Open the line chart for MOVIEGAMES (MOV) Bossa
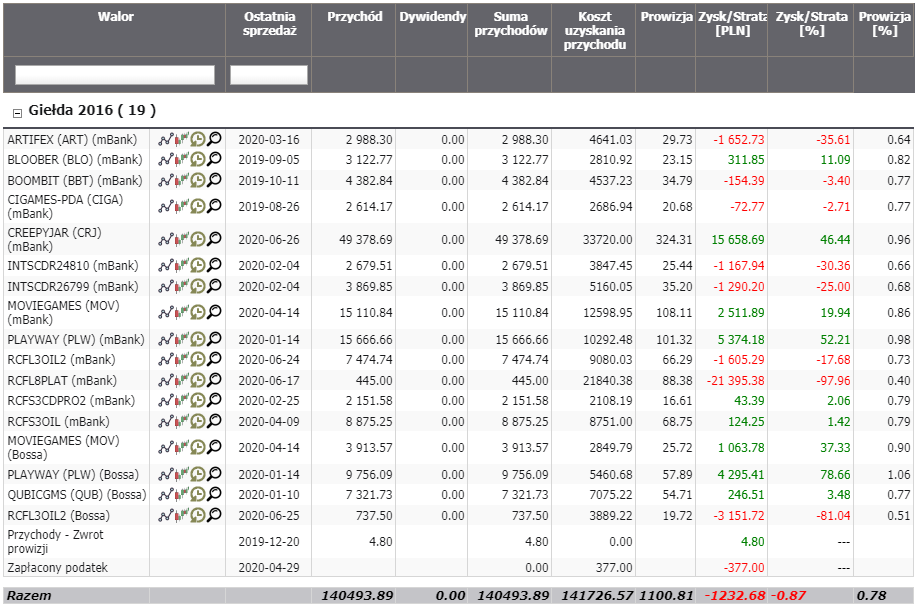The width and height of the screenshot is (918, 608). (166, 447)
